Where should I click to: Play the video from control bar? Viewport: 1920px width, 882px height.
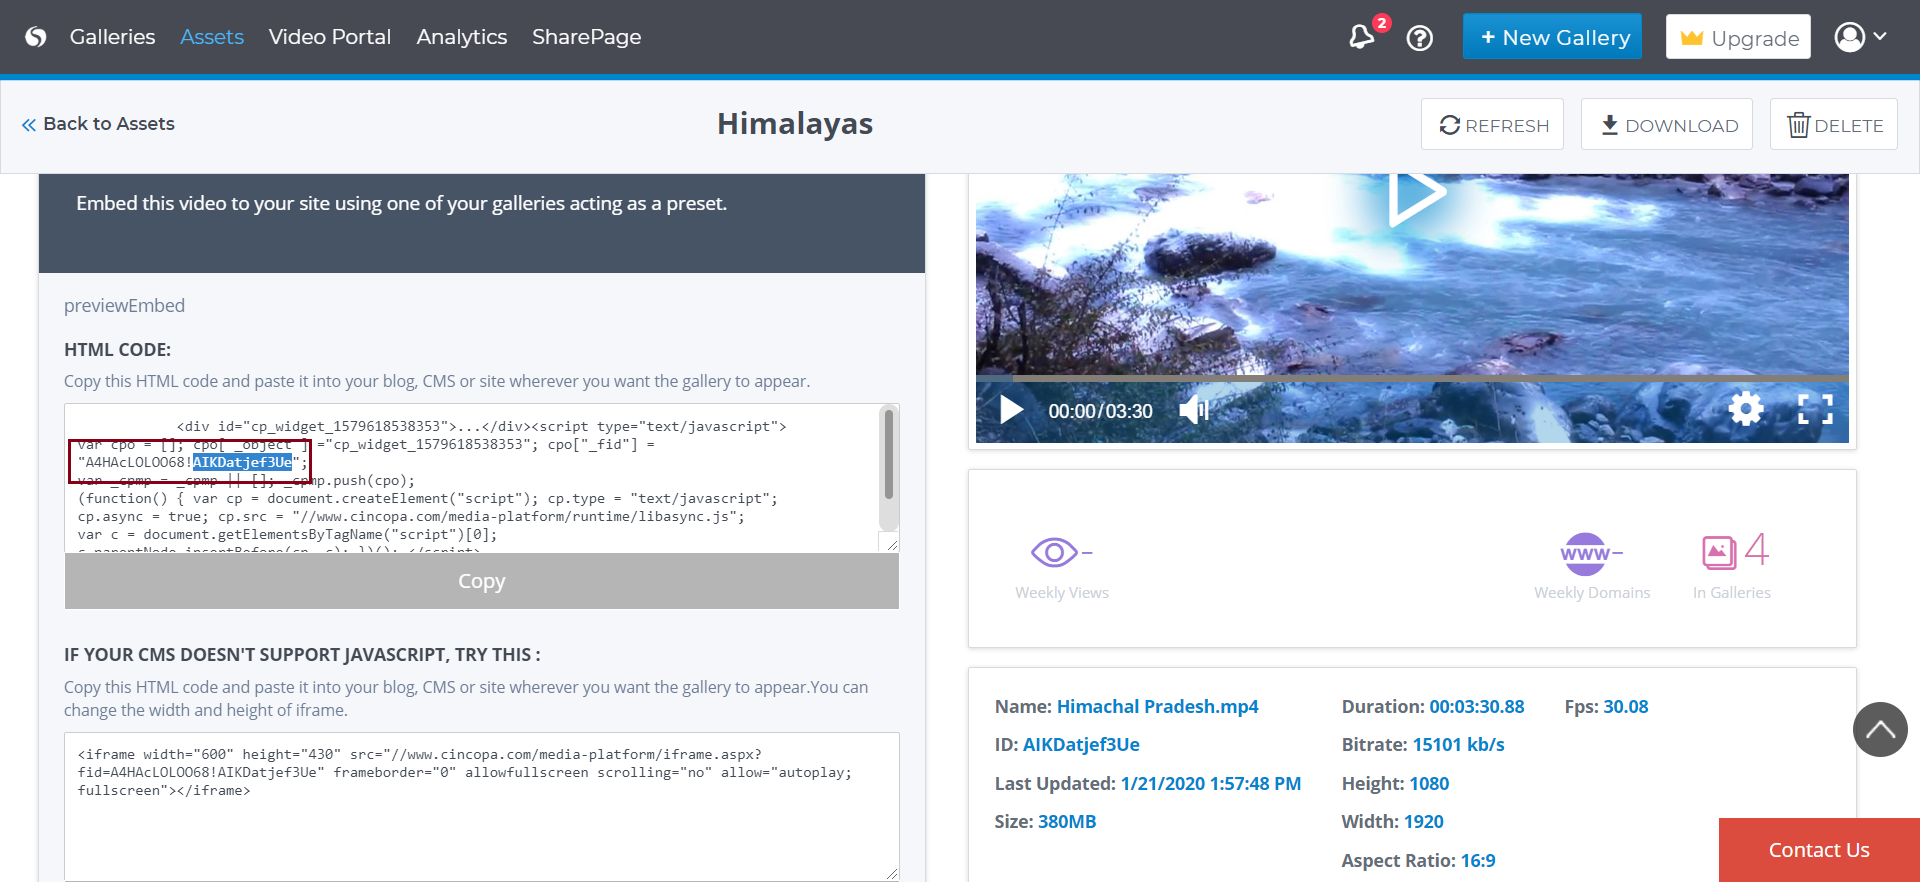coord(1011,410)
